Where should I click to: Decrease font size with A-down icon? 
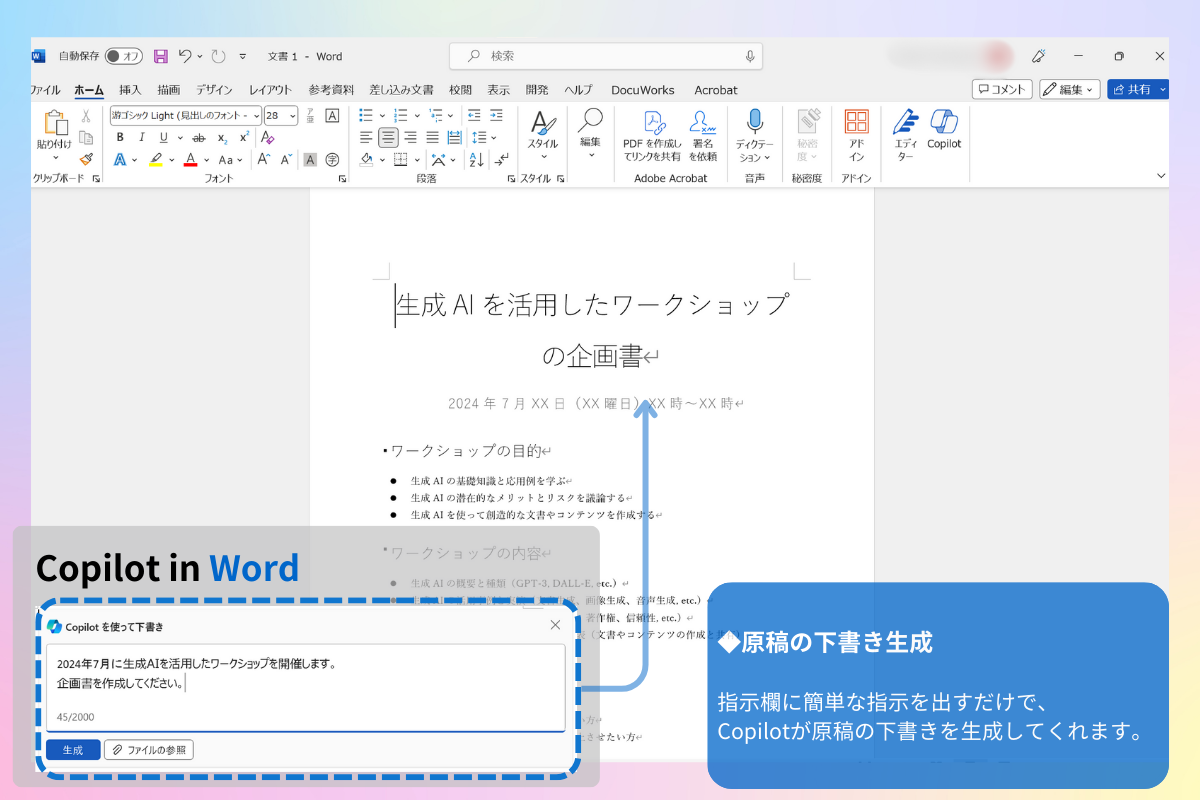(x=286, y=159)
